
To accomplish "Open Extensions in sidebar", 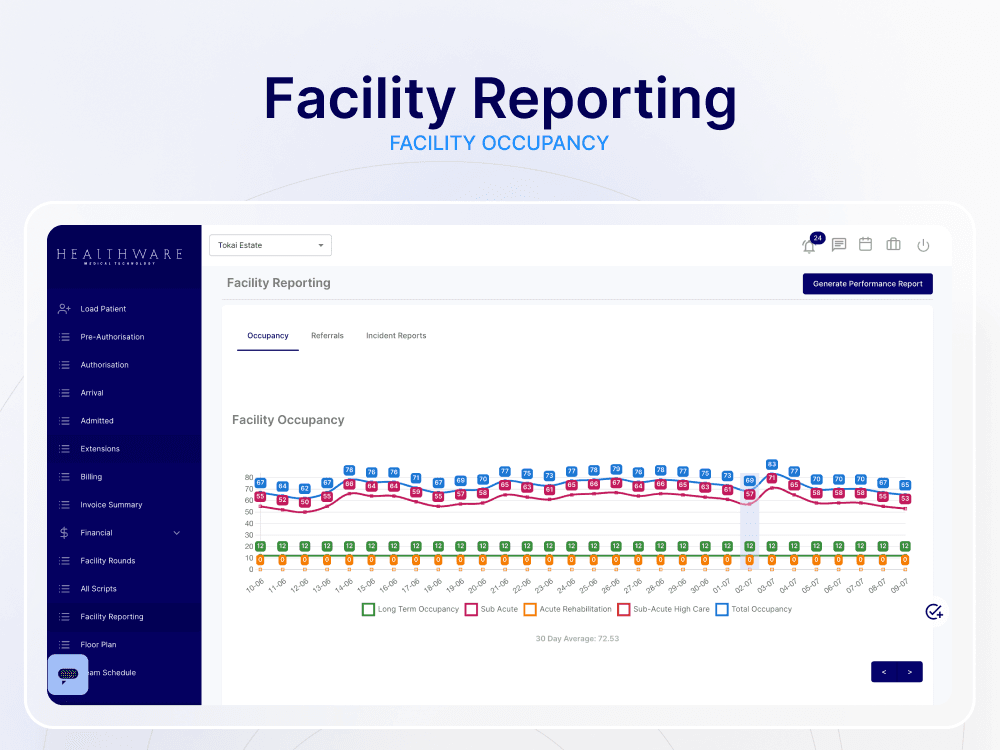I will (100, 449).
